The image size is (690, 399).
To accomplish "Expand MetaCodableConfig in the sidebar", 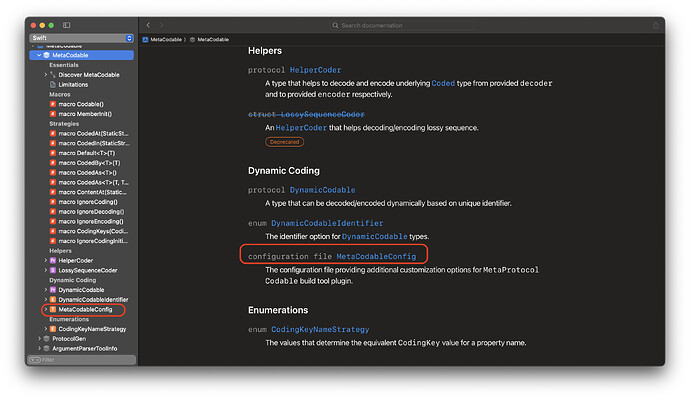I will point(46,309).
